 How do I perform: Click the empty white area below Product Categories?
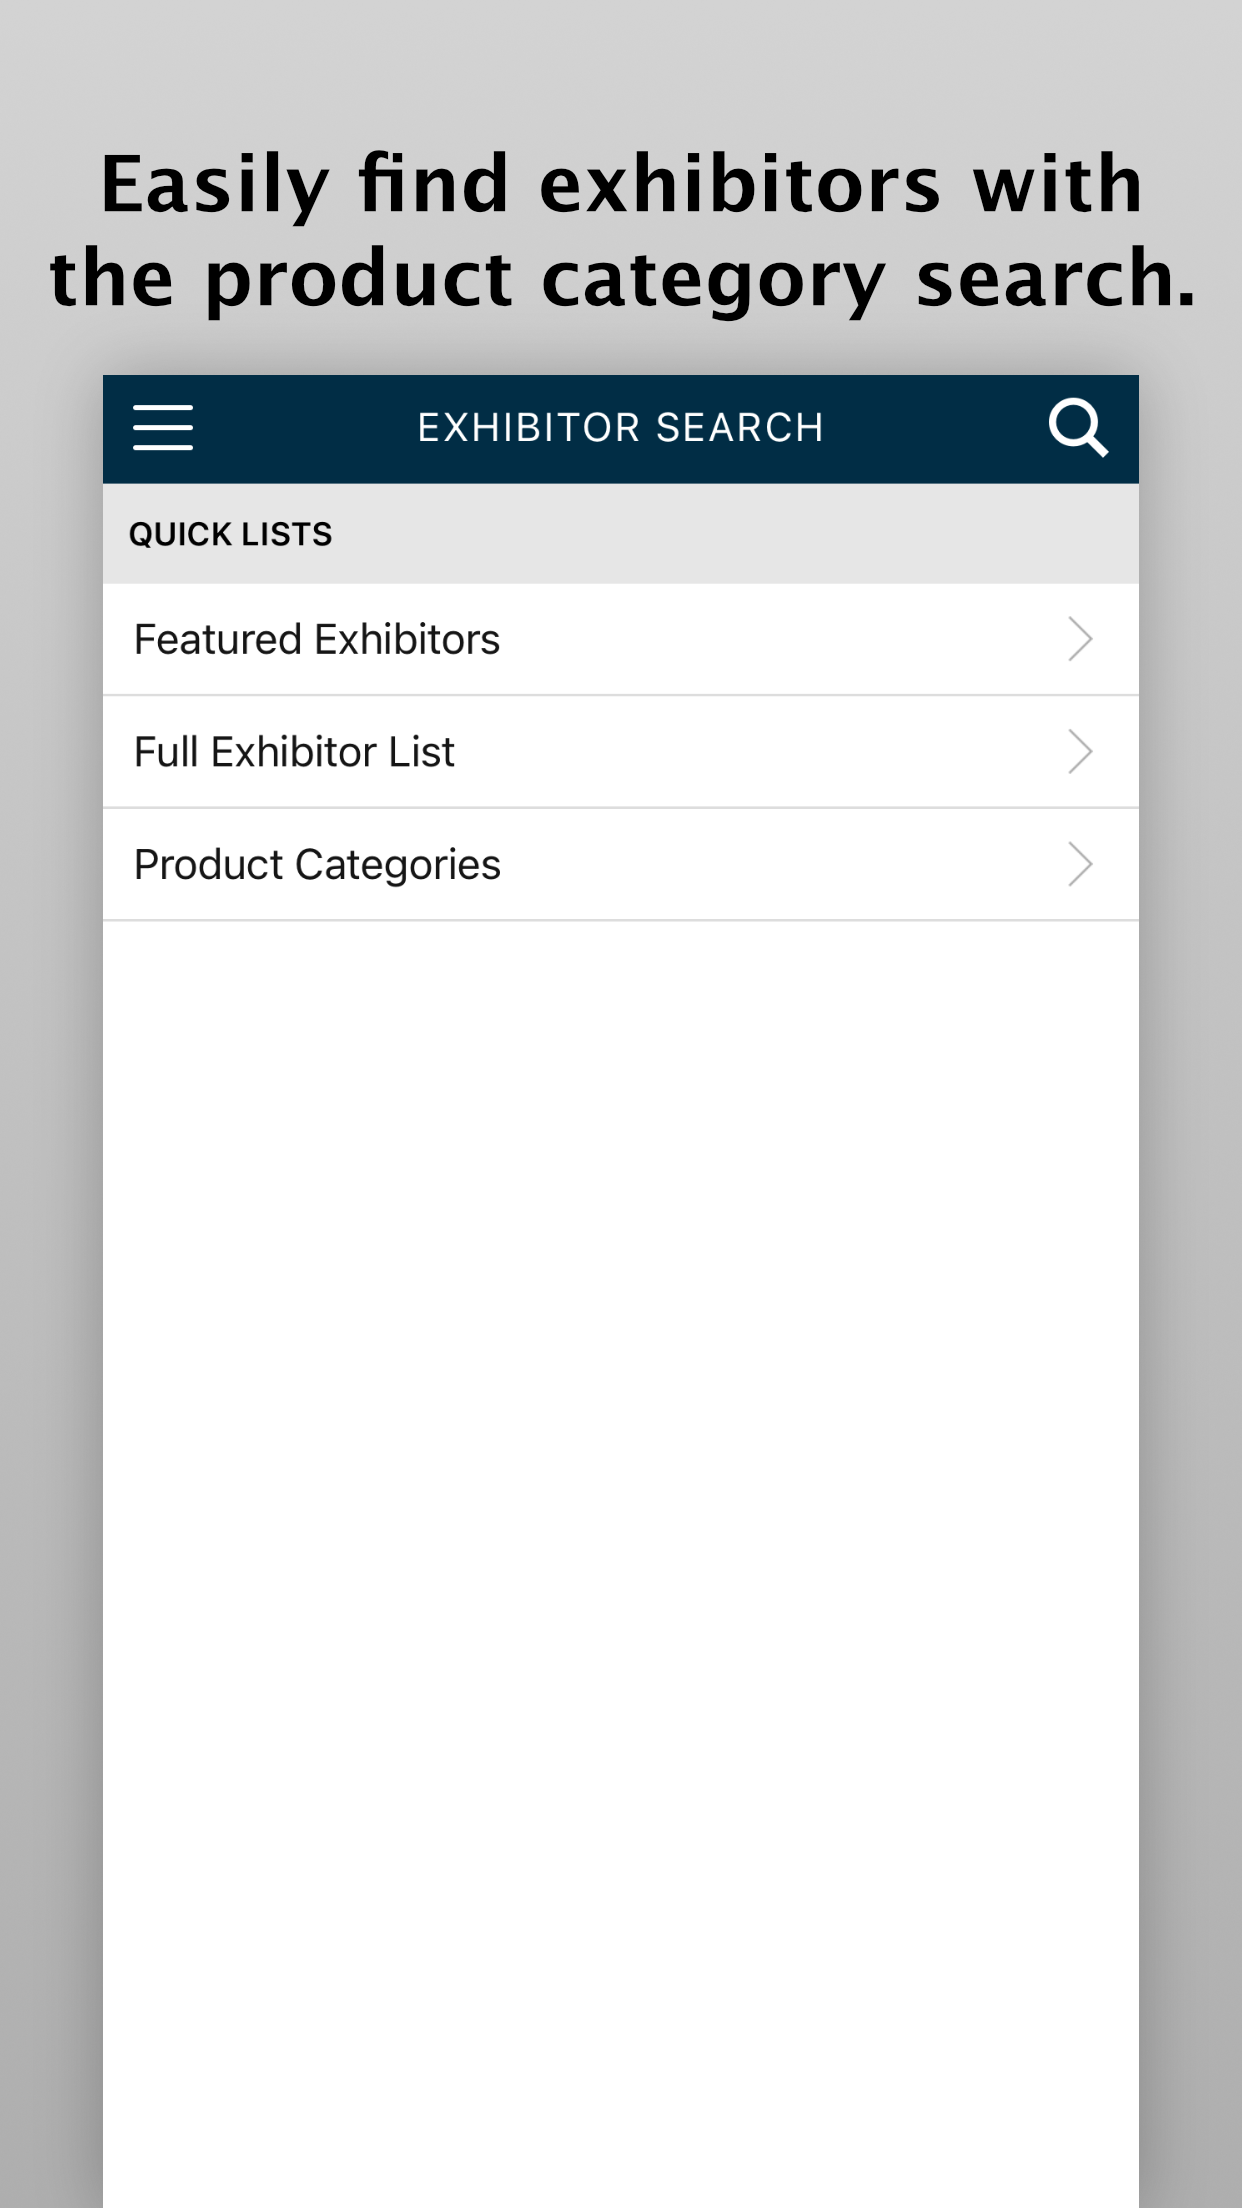pos(620,1500)
